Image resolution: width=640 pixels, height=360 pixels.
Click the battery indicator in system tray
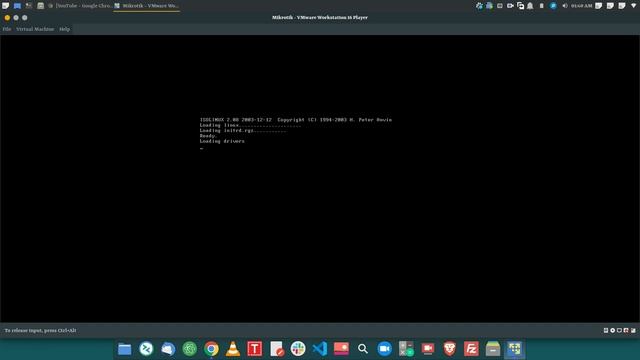[x=542, y=6]
